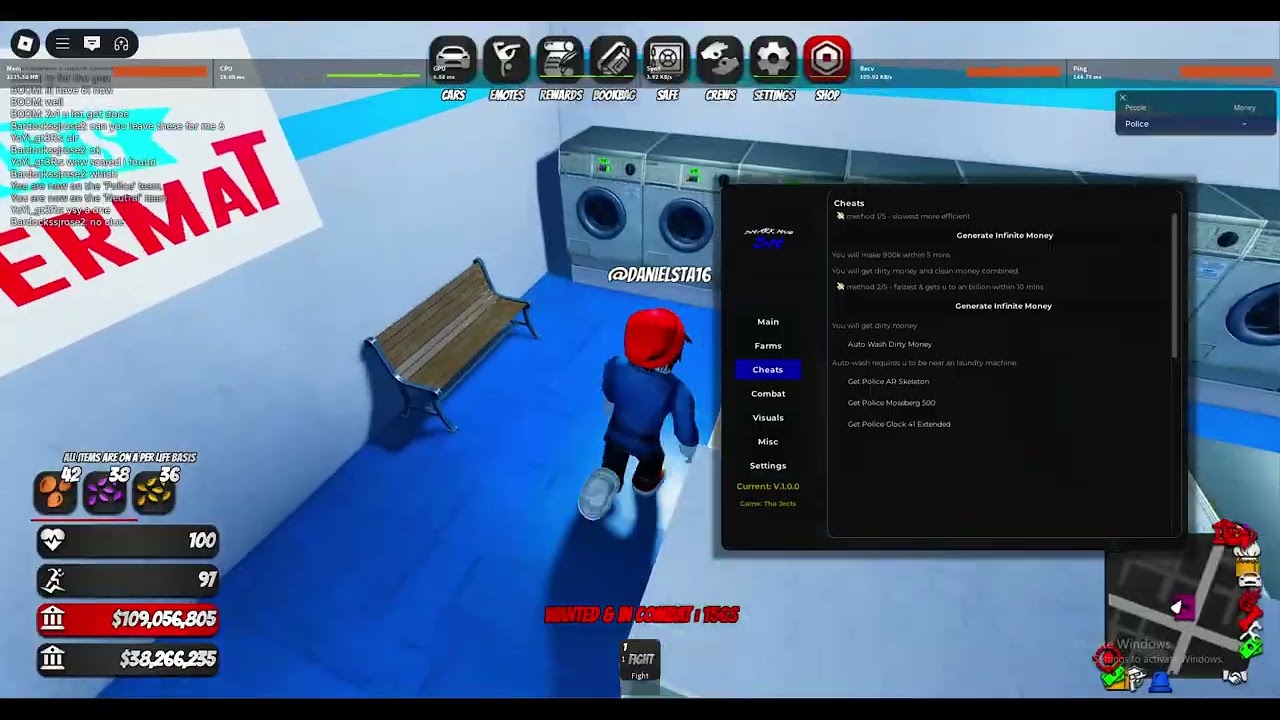Click 'You will make 900k within 5 mins' text
Screen dimensions: 1280x720
coord(891,255)
